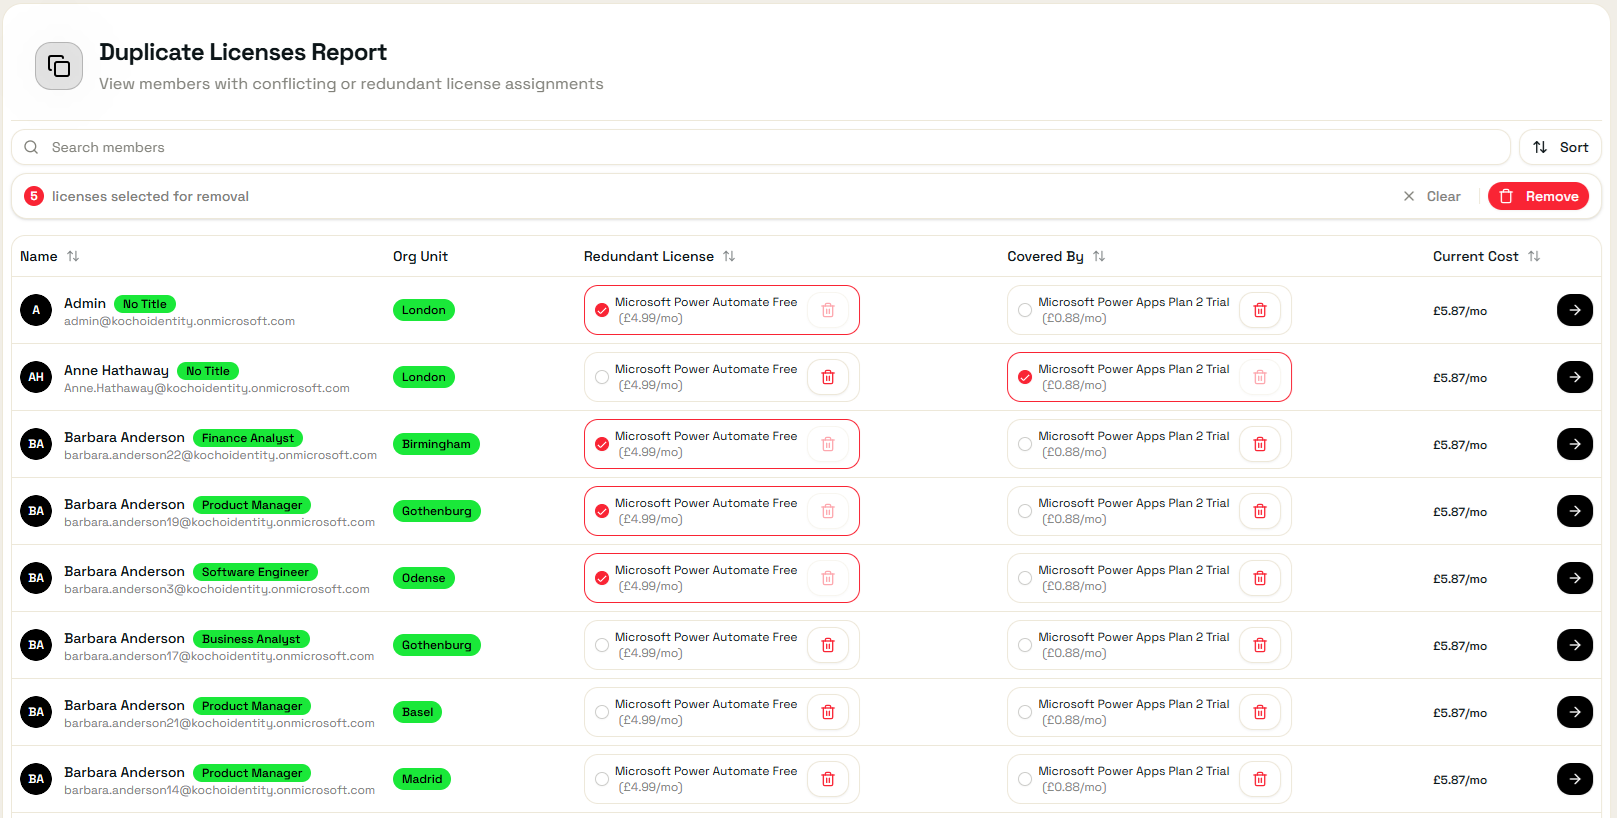Screen dimensions: 1617x818
Task: Click the Birmingham org unit badge
Action: 436,444
